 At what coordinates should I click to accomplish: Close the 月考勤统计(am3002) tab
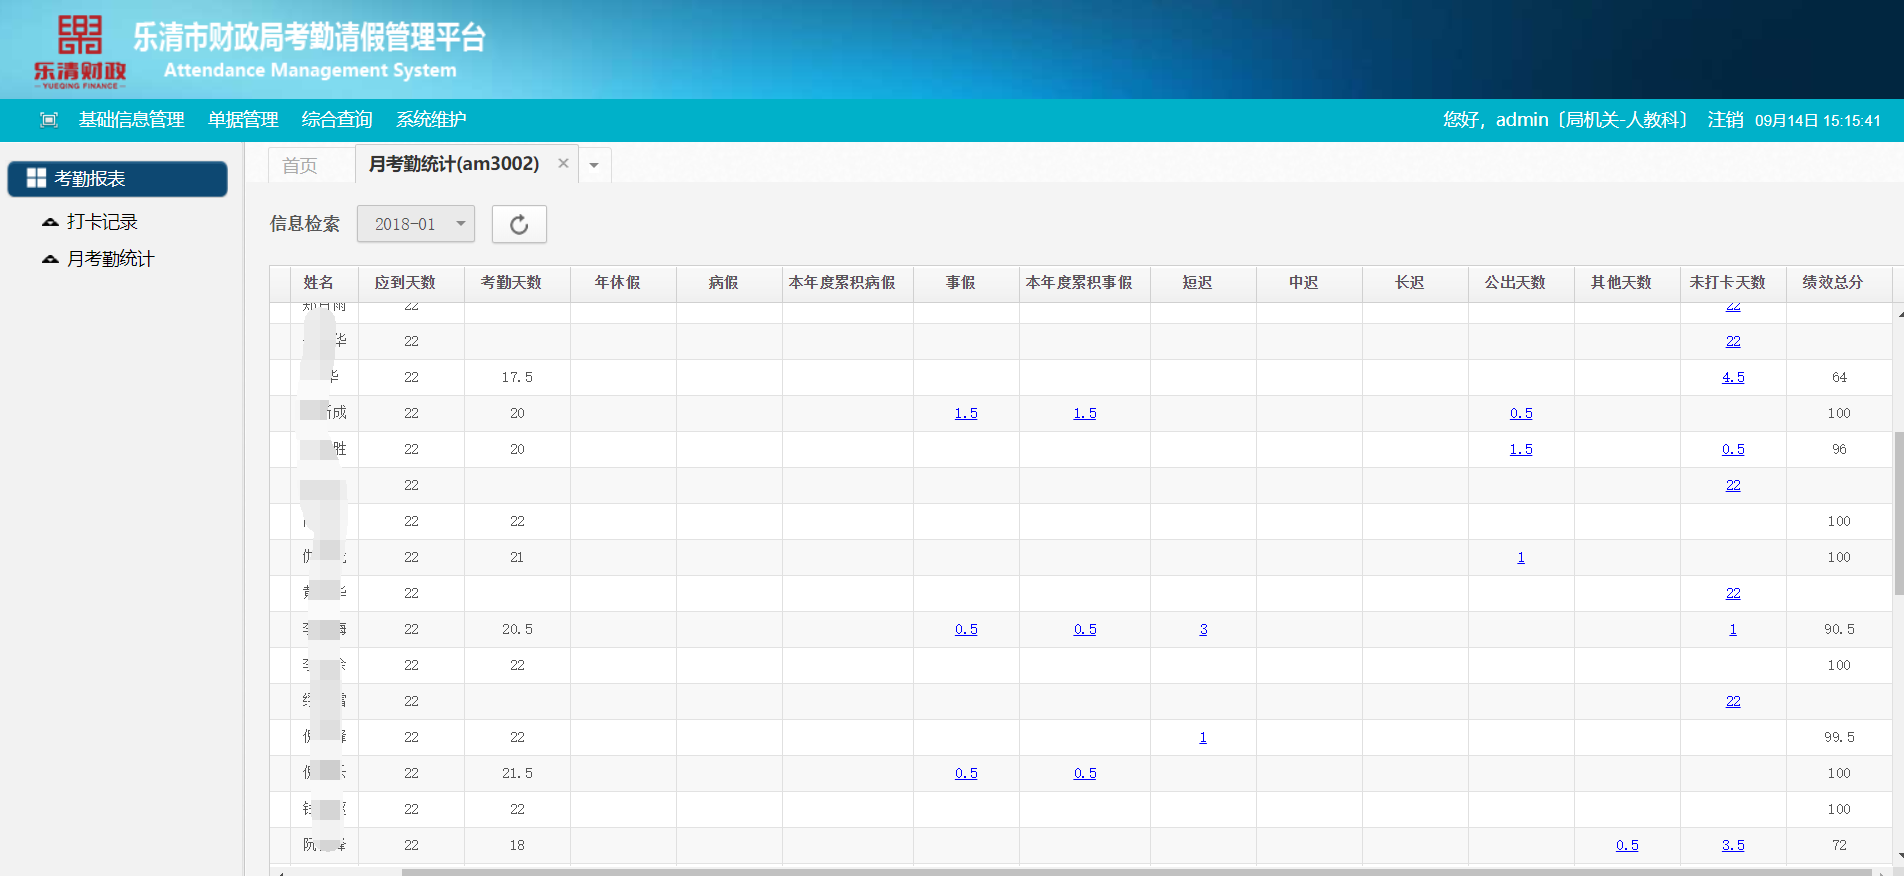coord(563,163)
